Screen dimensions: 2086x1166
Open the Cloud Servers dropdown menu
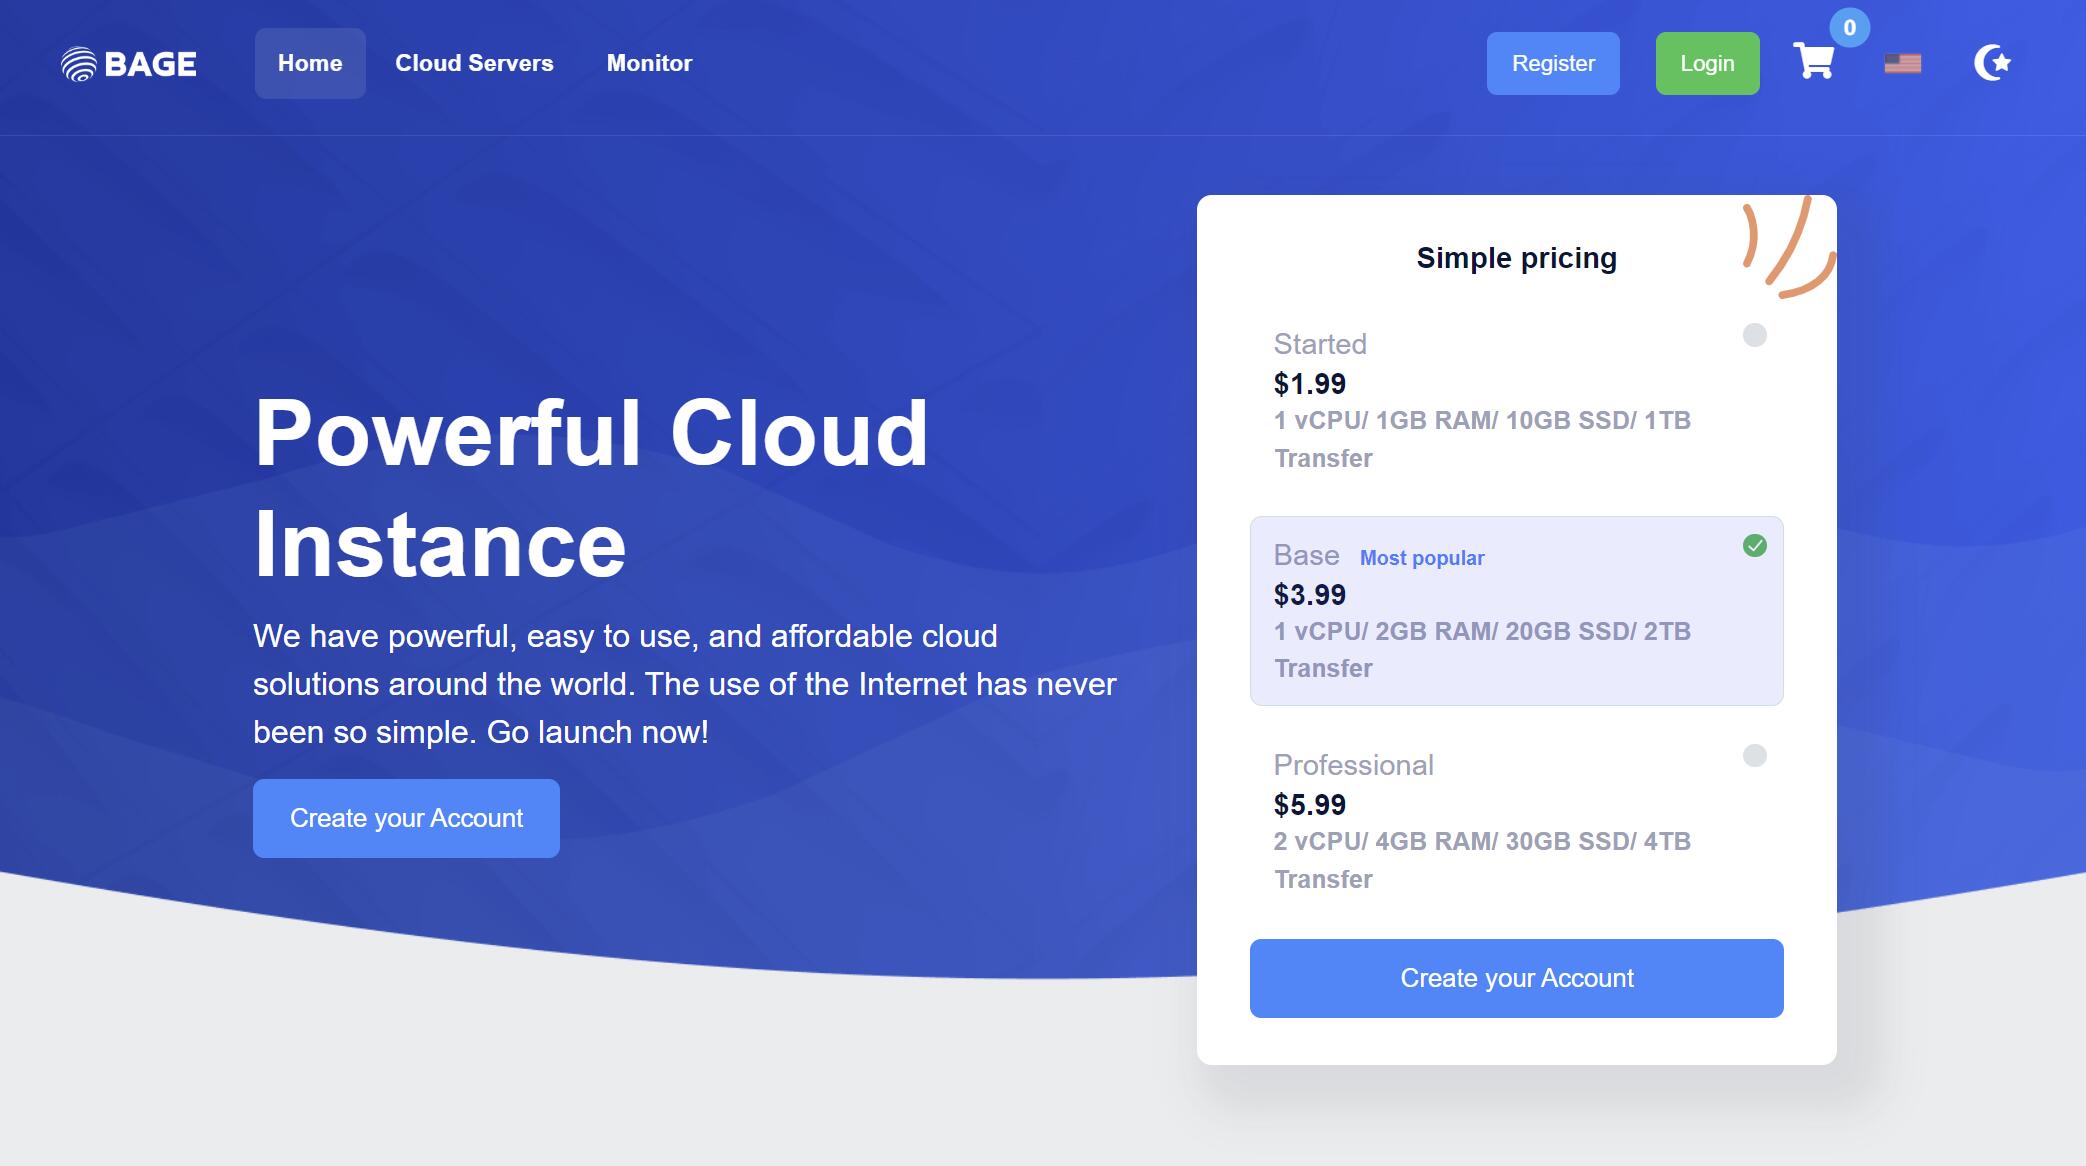(x=473, y=62)
